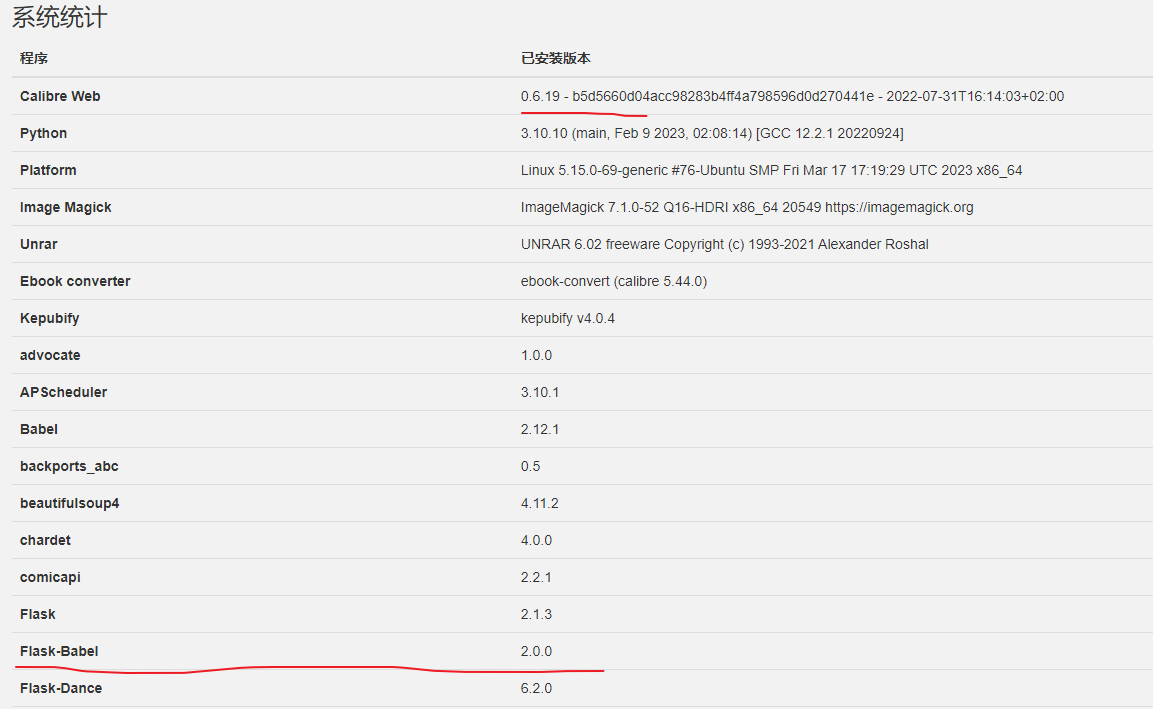Select the beautifulsoup4 version 4.11.2
The height and width of the screenshot is (709, 1153).
coord(540,503)
